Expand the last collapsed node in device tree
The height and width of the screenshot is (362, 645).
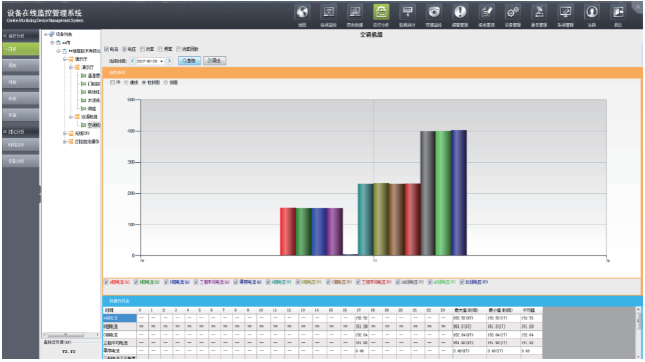(x=65, y=142)
